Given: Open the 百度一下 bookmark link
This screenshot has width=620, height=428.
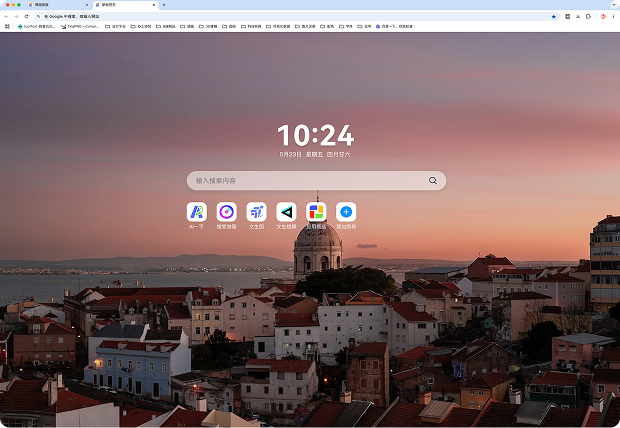Looking at the screenshot, I should (x=394, y=26).
